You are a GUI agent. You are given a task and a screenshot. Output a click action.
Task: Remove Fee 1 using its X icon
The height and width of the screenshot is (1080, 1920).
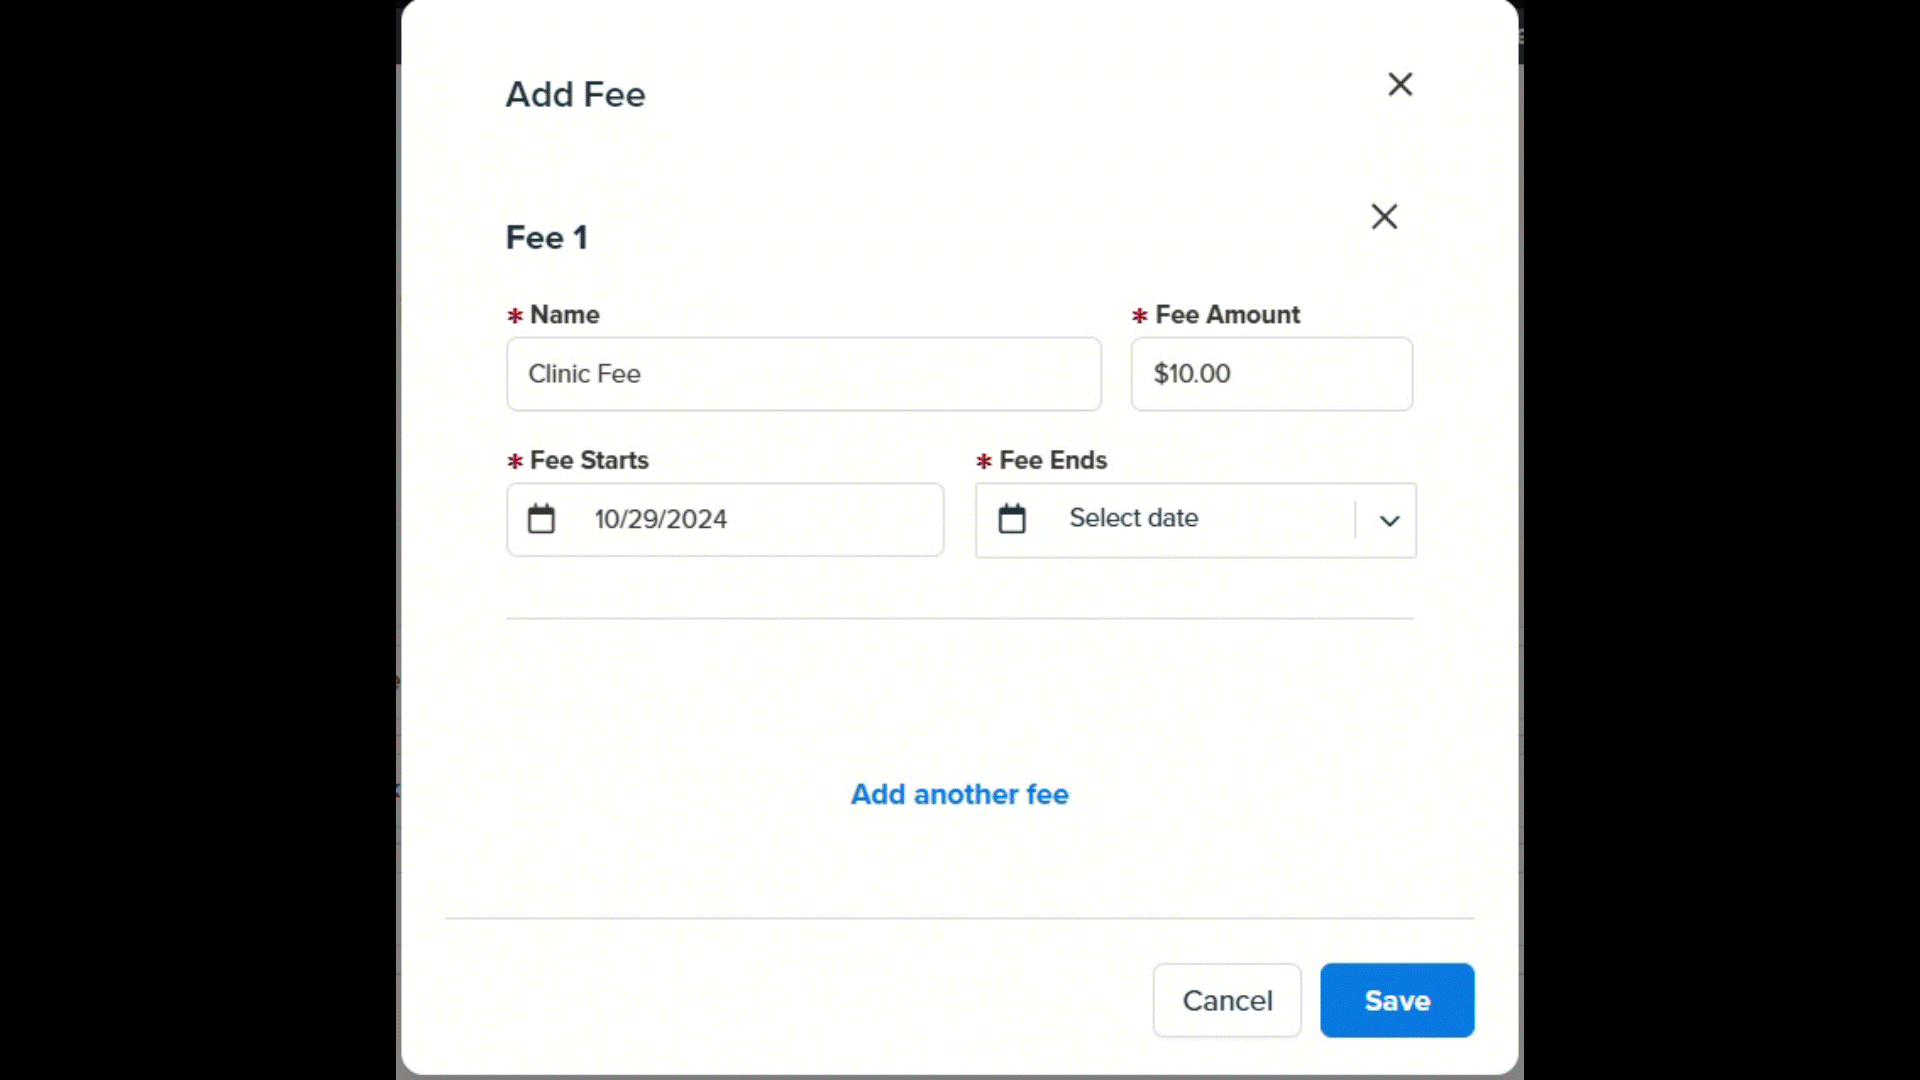1384,216
